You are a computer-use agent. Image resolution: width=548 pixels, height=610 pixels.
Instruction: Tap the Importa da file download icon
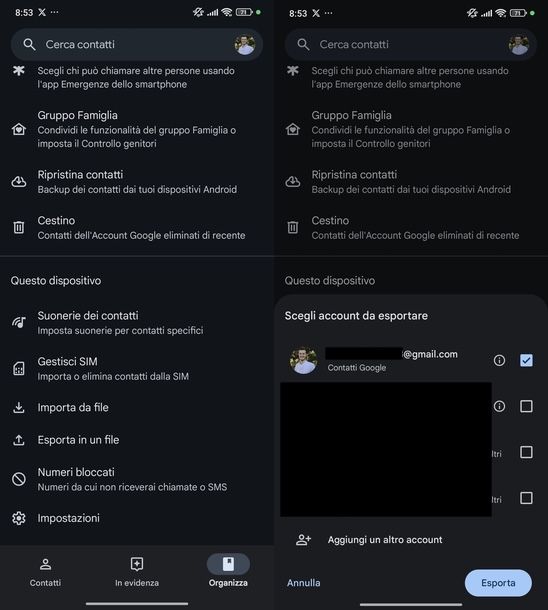click(x=19, y=407)
